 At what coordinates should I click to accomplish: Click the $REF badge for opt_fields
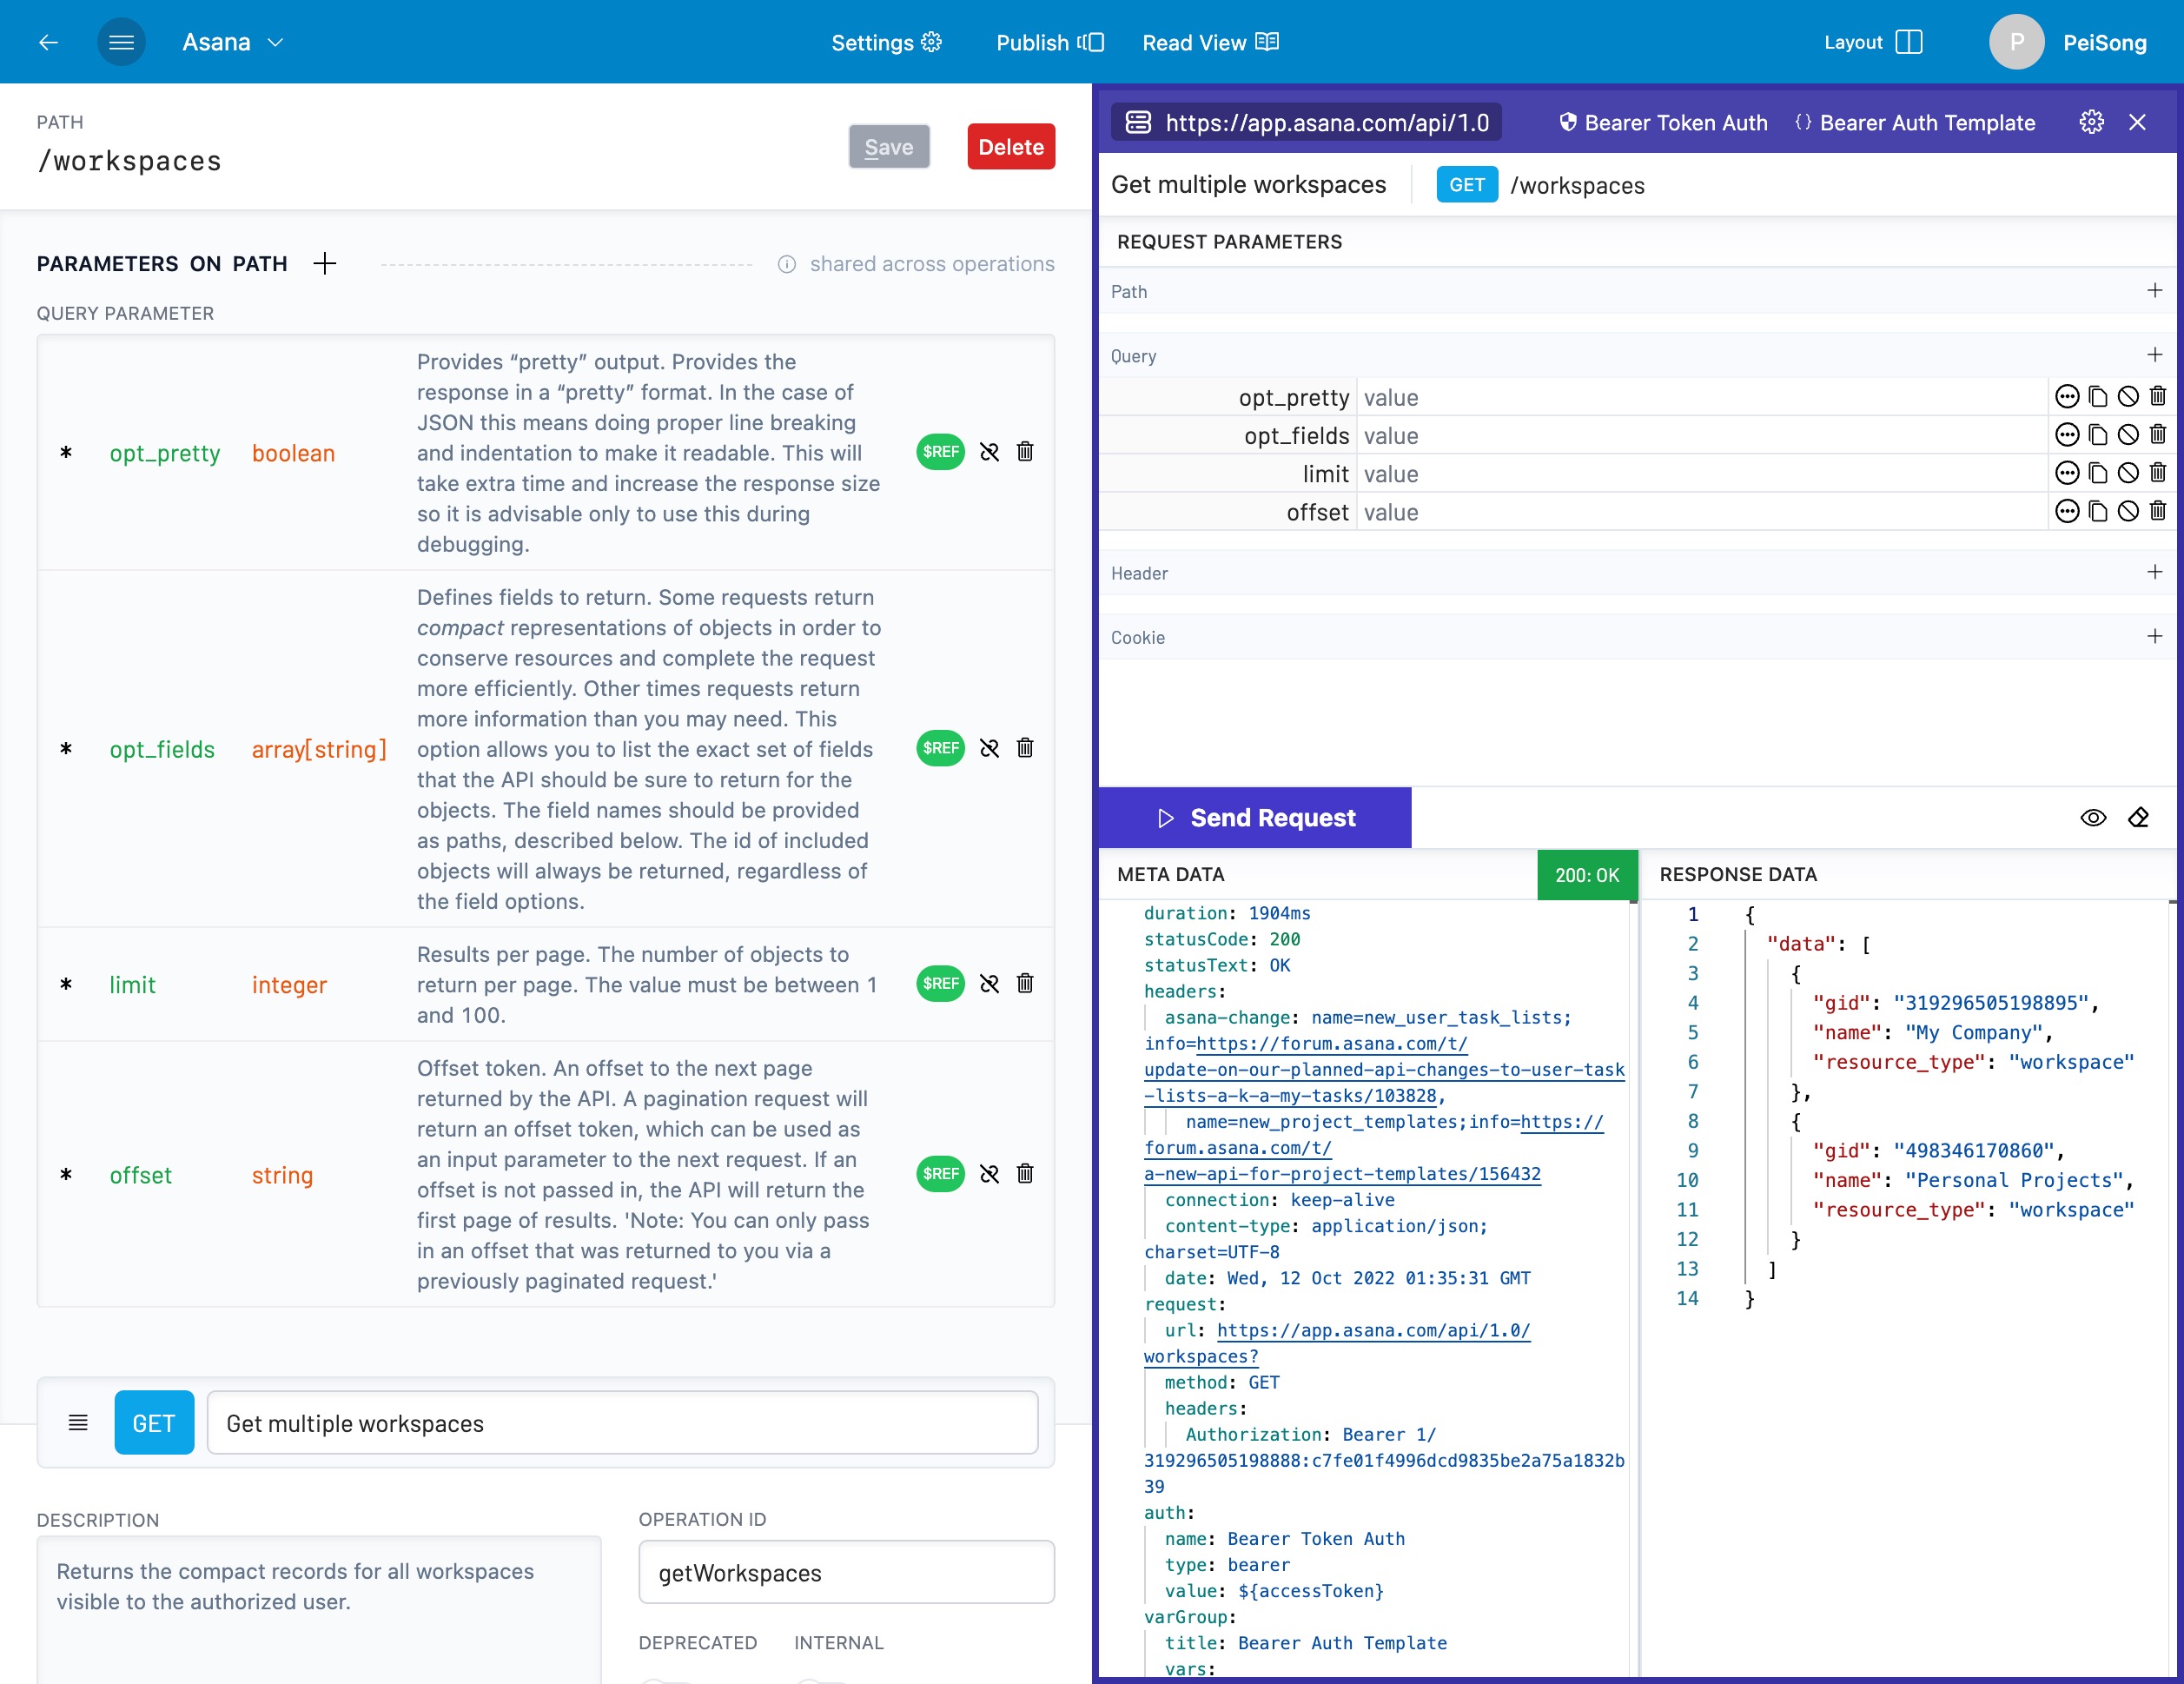pos(940,748)
